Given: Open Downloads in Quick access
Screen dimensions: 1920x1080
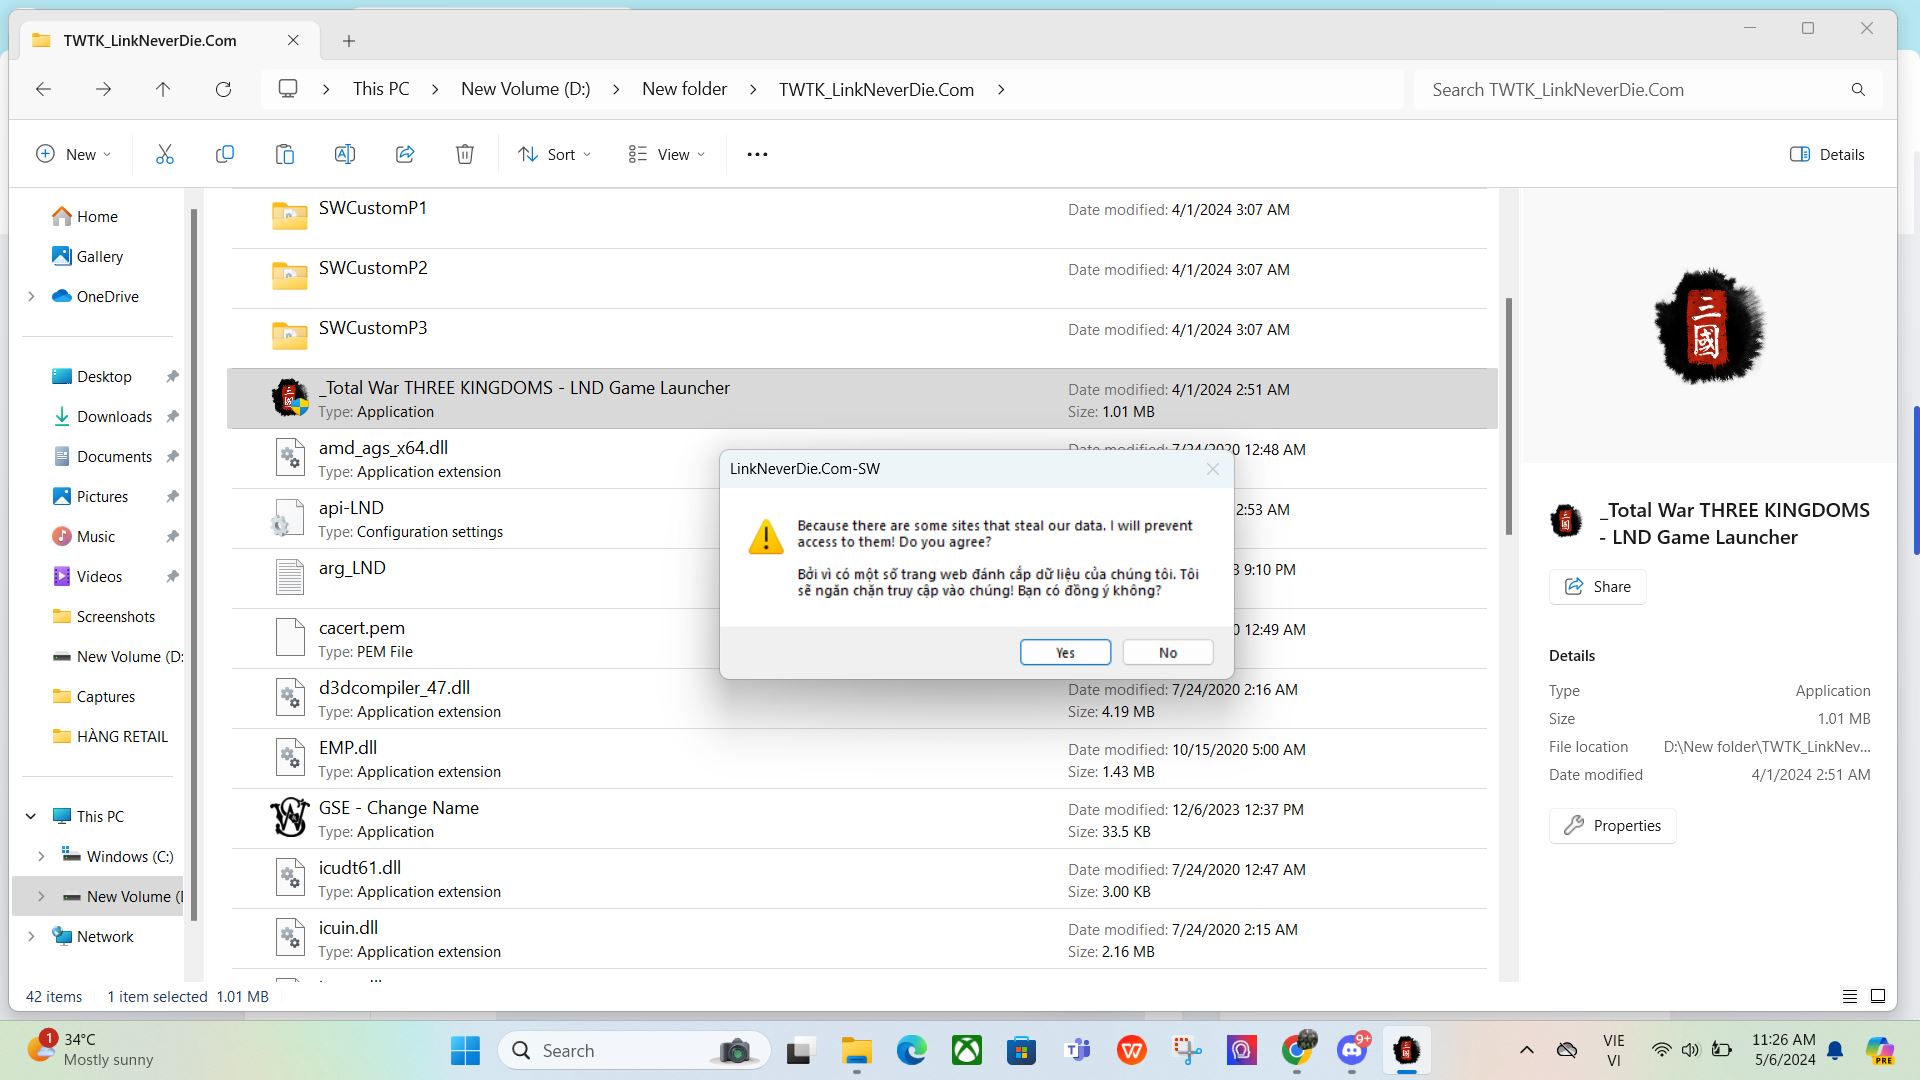Looking at the screenshot, I should click(x=114, y=416).
